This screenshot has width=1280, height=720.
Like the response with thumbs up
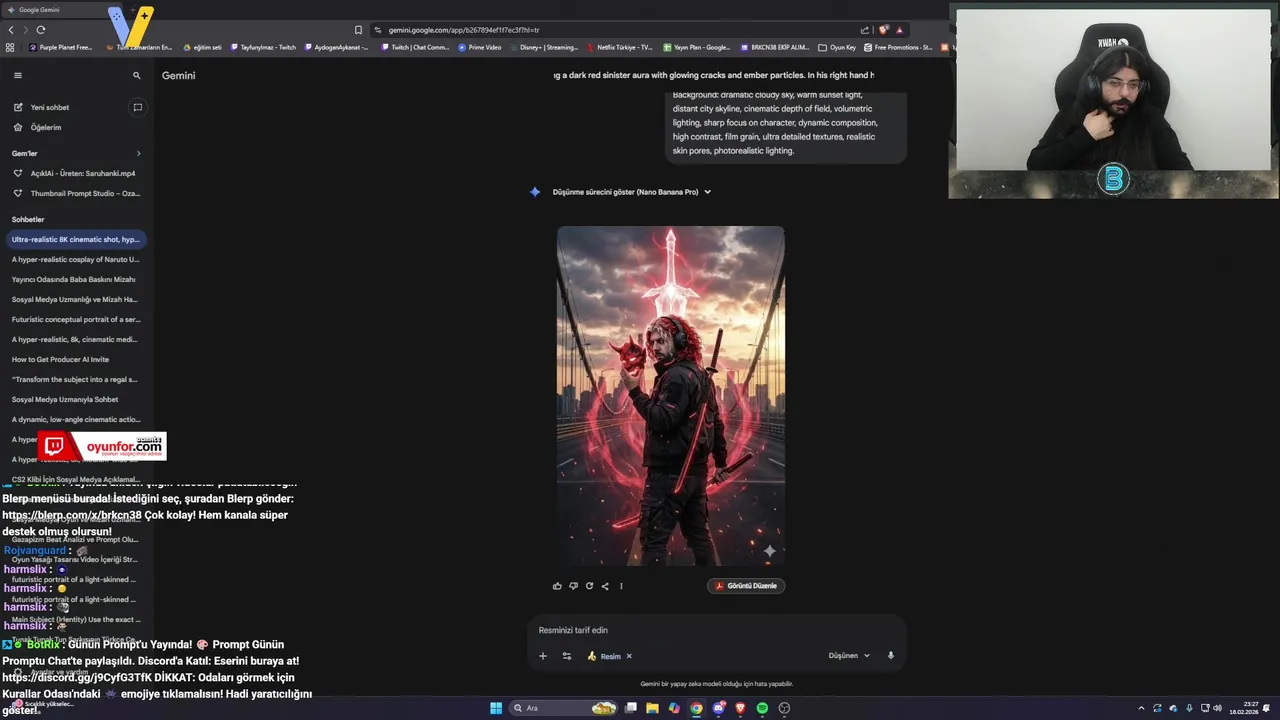pos(557,586)
